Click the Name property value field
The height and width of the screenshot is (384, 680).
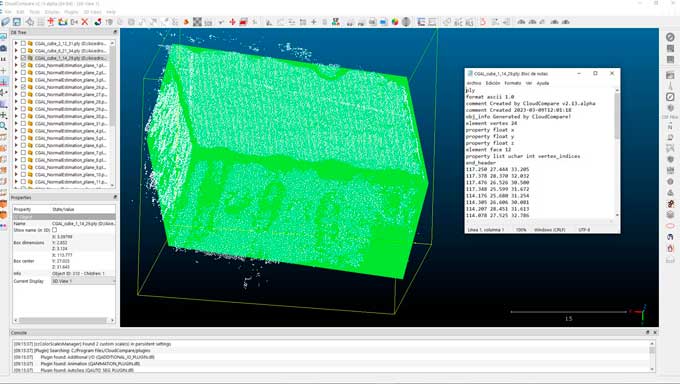click(83, 223)
